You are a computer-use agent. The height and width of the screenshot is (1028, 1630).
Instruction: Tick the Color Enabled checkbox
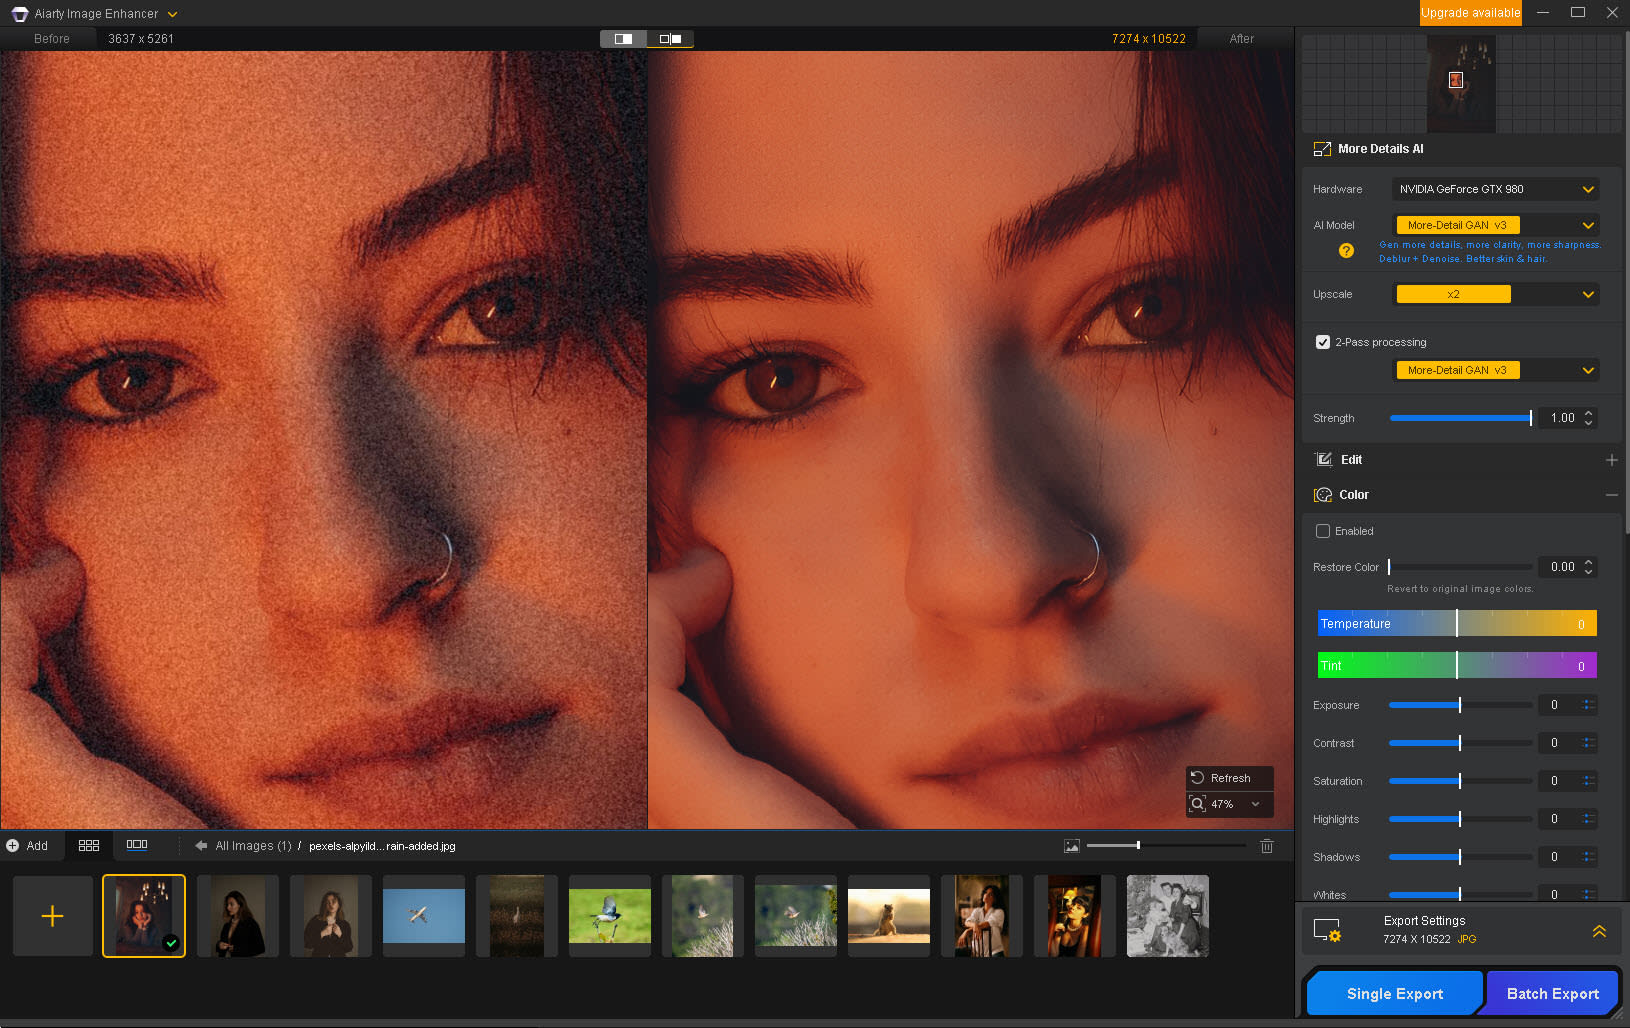click(1323, 531)
